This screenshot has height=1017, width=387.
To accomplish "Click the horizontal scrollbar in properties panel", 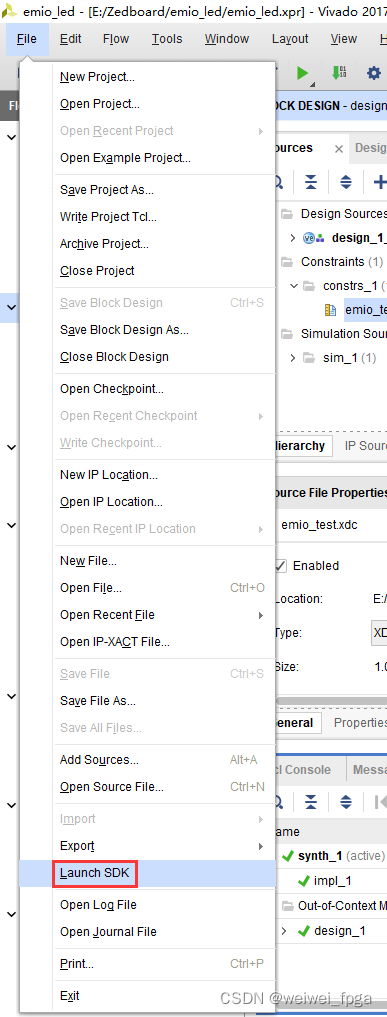I will coord(331,700).
